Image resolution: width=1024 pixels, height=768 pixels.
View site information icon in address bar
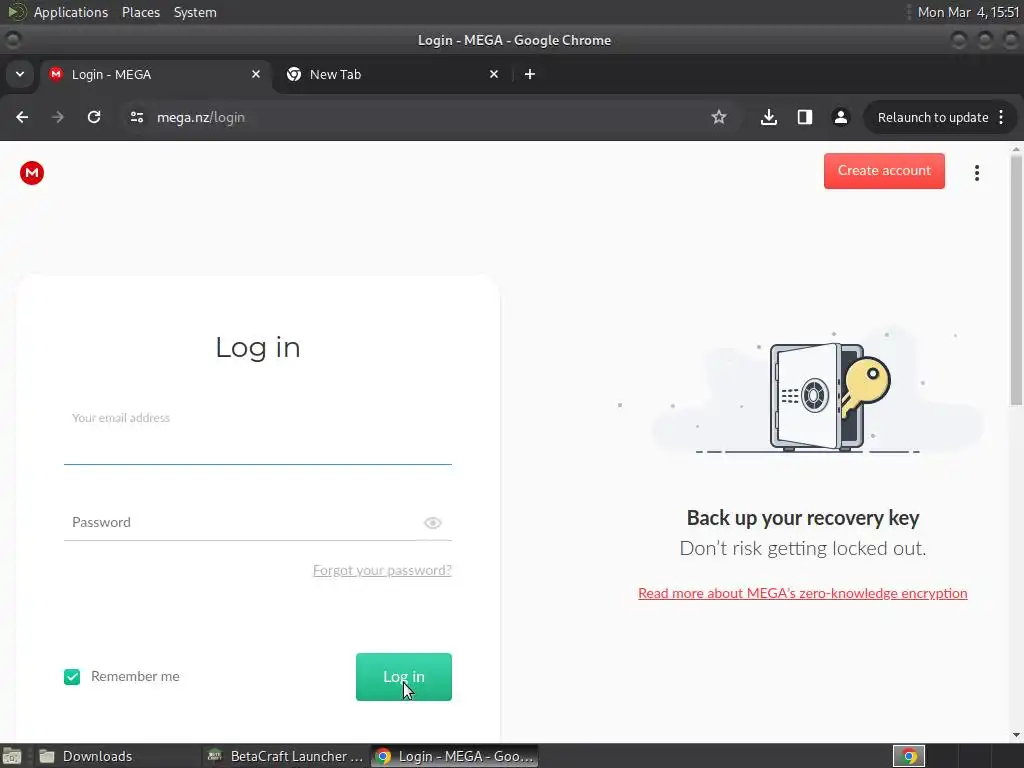[x=136, y=117]
